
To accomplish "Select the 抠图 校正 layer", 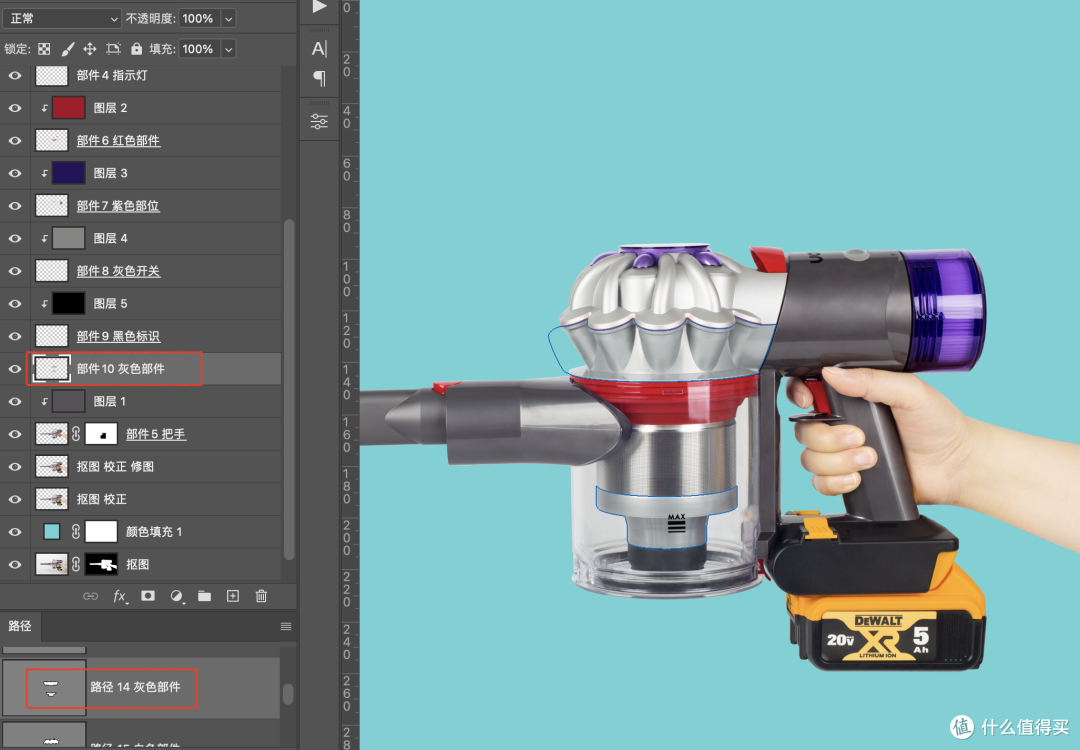I will (x=141, y=499).
